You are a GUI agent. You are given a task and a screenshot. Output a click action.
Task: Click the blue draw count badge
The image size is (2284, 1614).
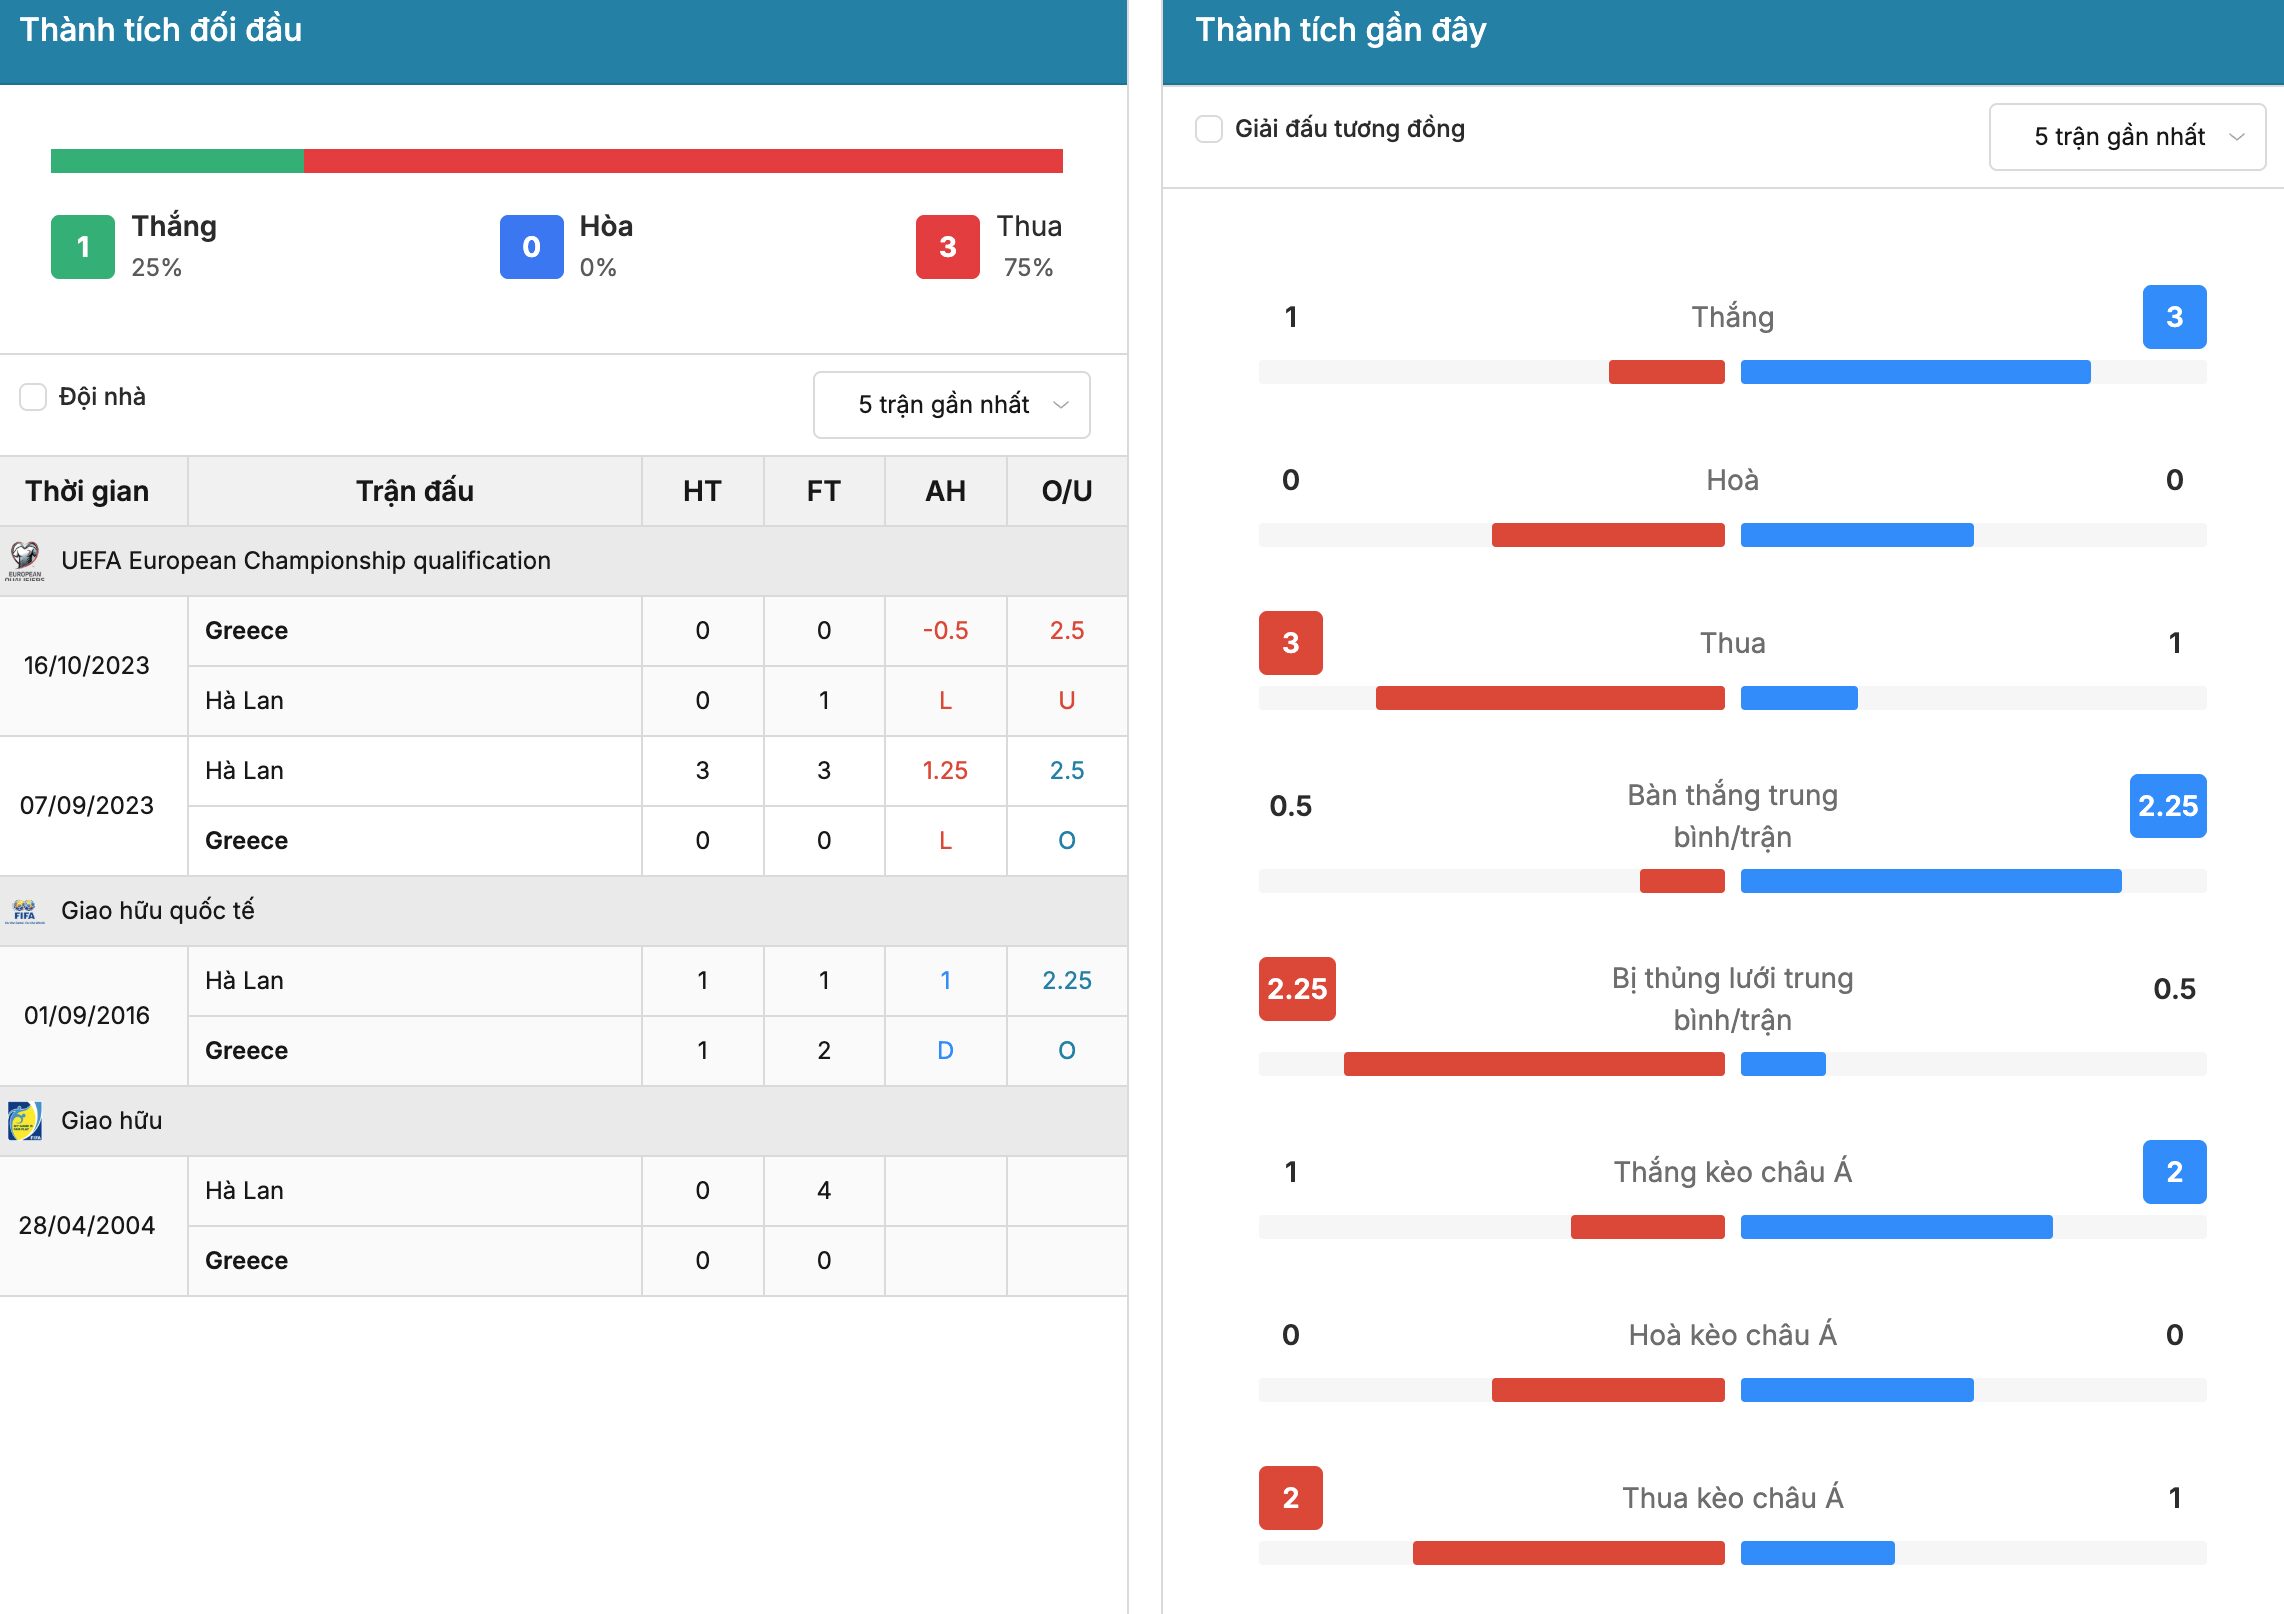pyautogui.click(x=531, y=246)
